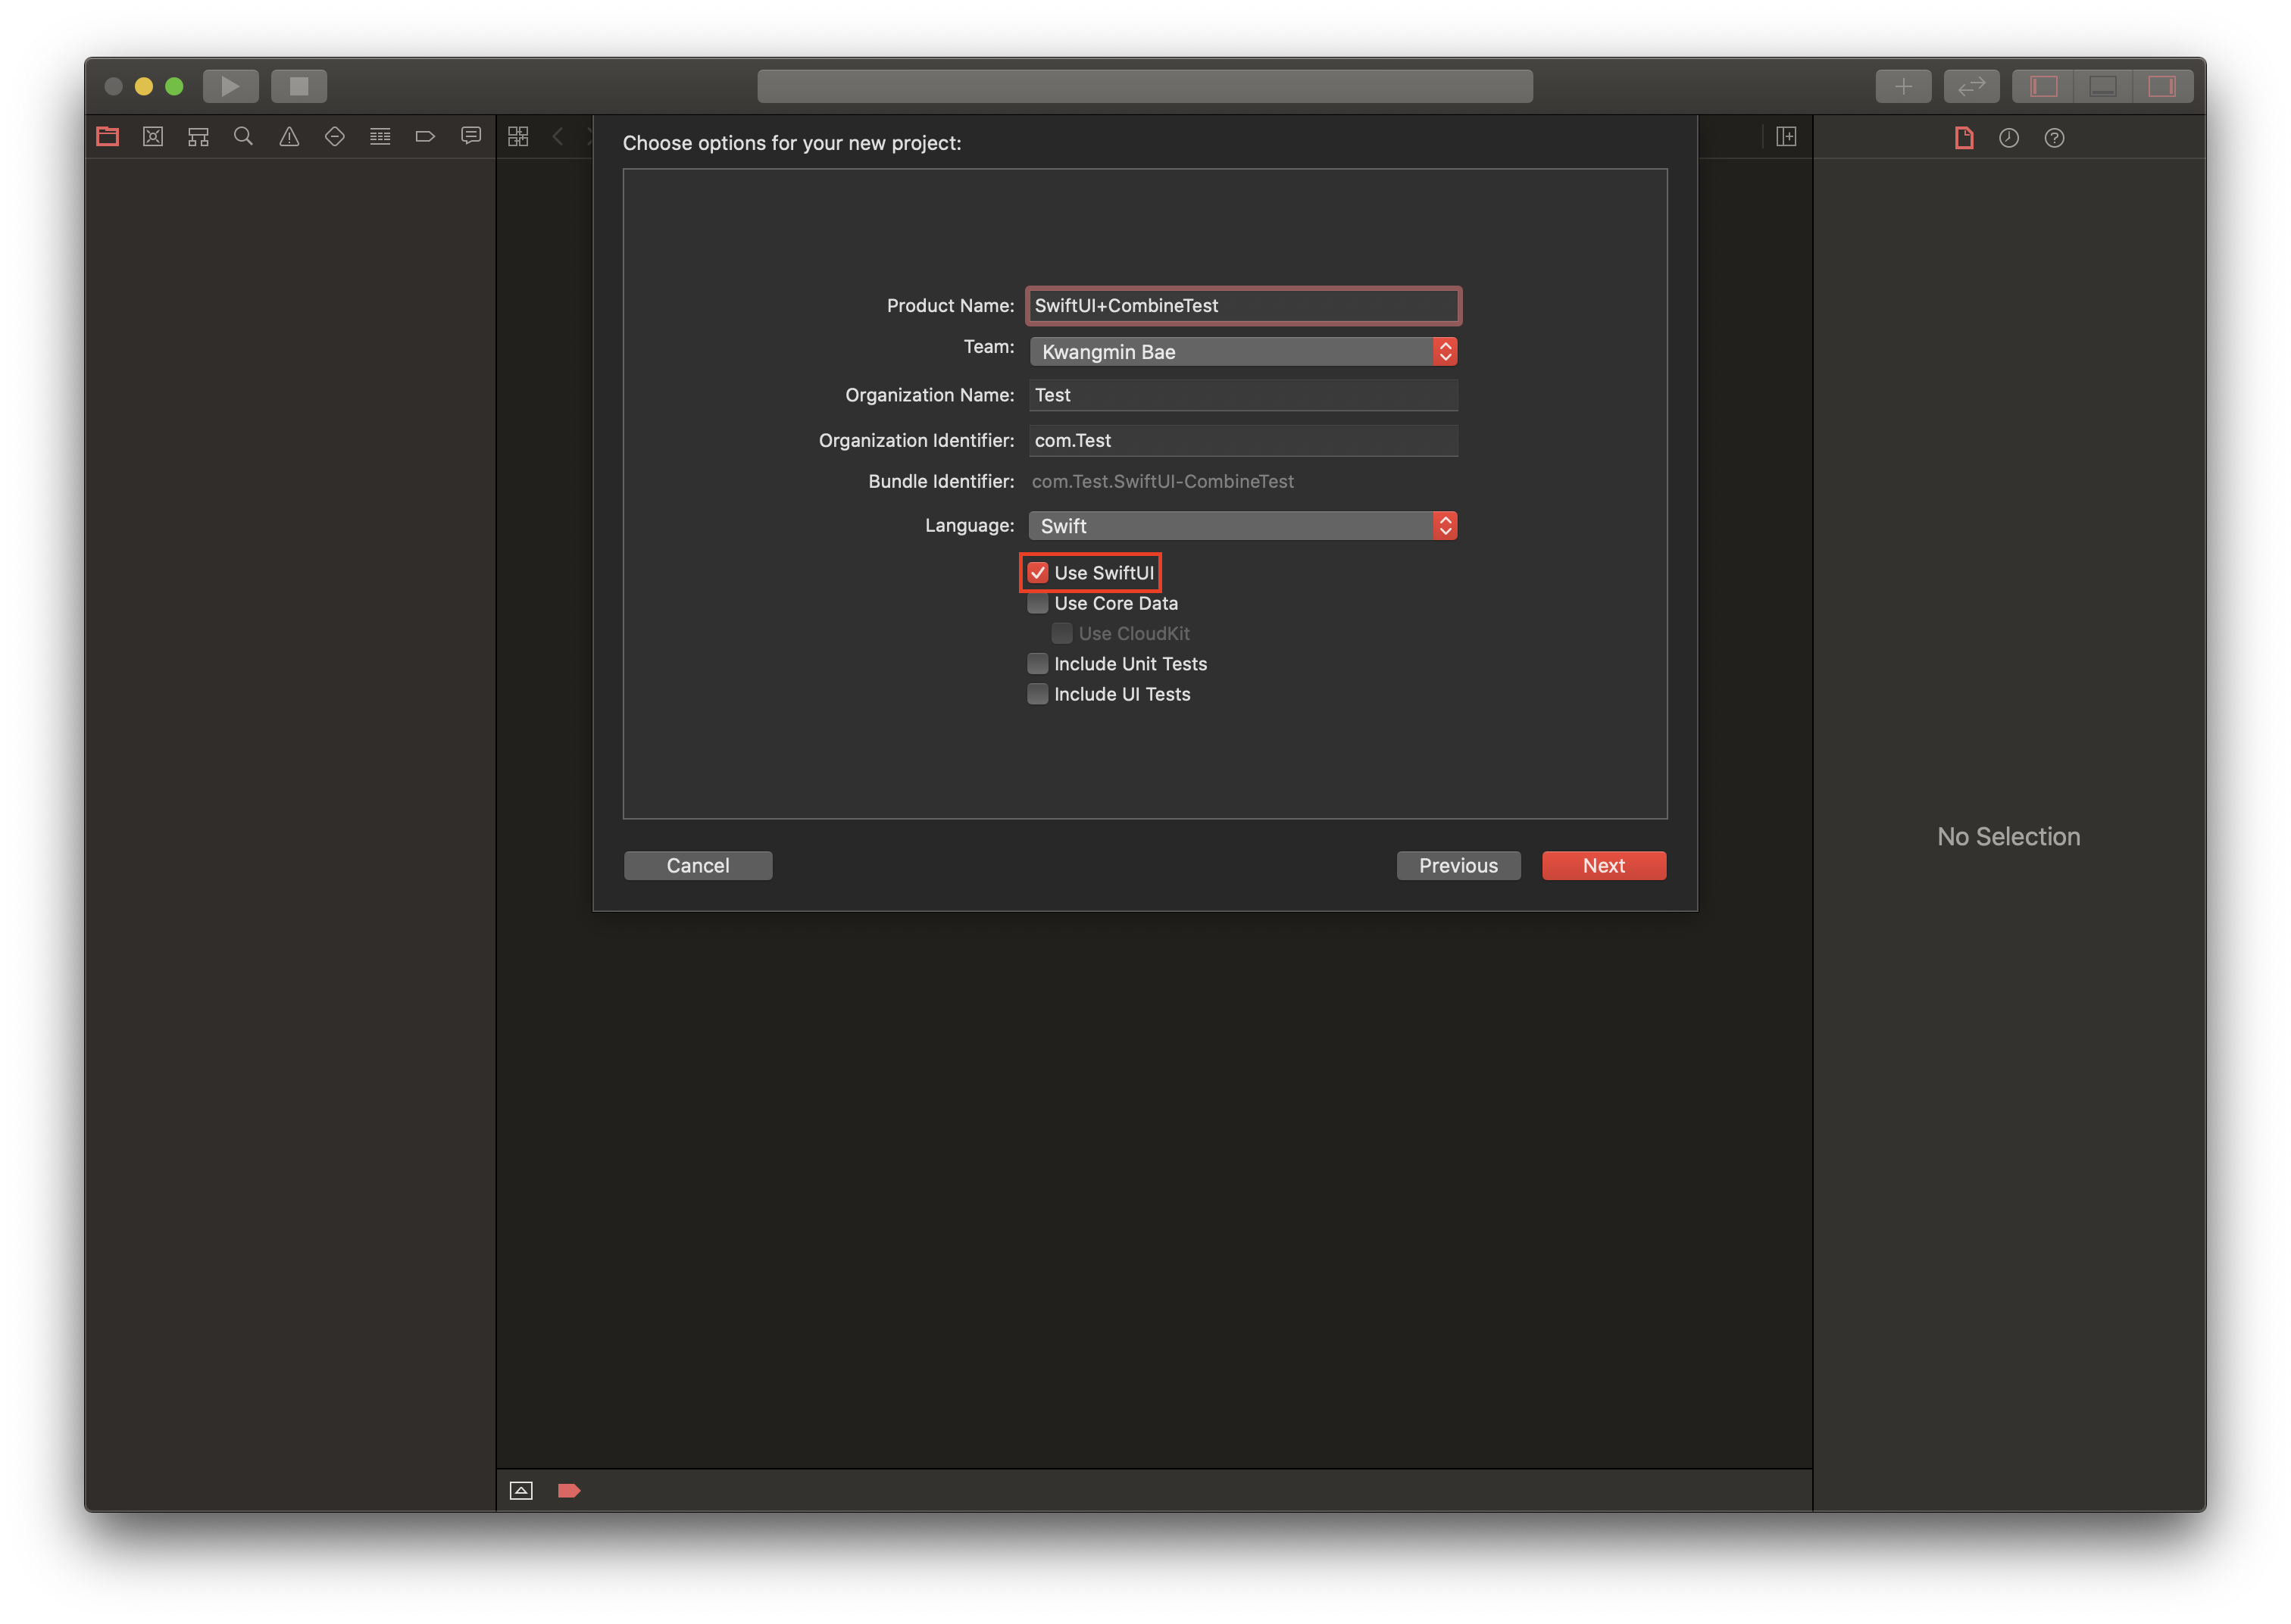Open the Issue navigator warning icon
This screenshot has height=1624, width=2291.
click(x=289, y=137)
